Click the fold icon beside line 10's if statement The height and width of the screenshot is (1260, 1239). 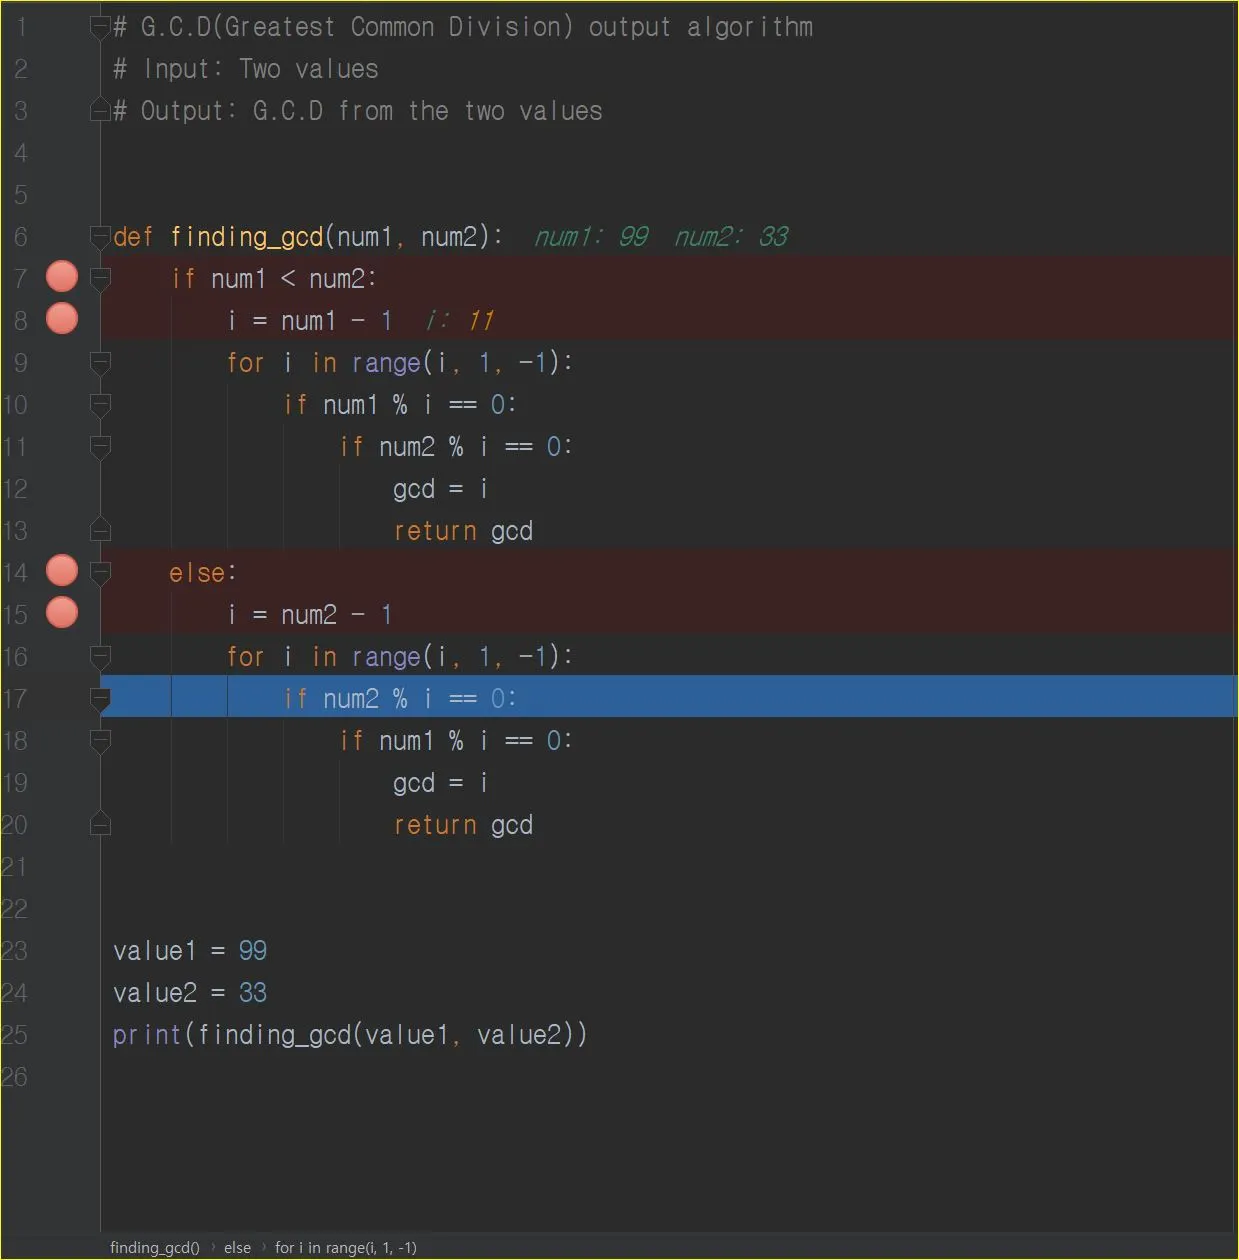point(100,405)
